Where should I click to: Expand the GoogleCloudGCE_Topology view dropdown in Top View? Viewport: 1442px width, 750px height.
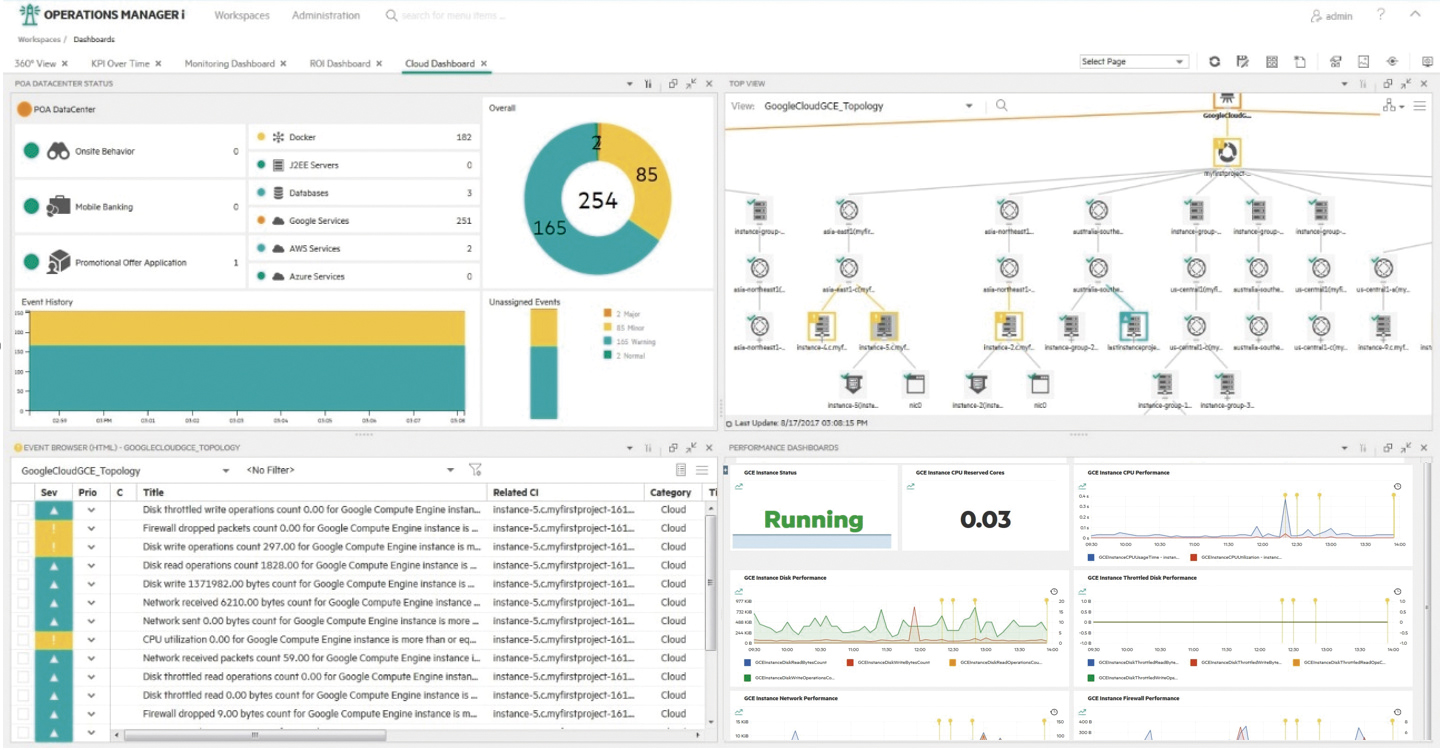pyautogui.click(x=968, y=106)
